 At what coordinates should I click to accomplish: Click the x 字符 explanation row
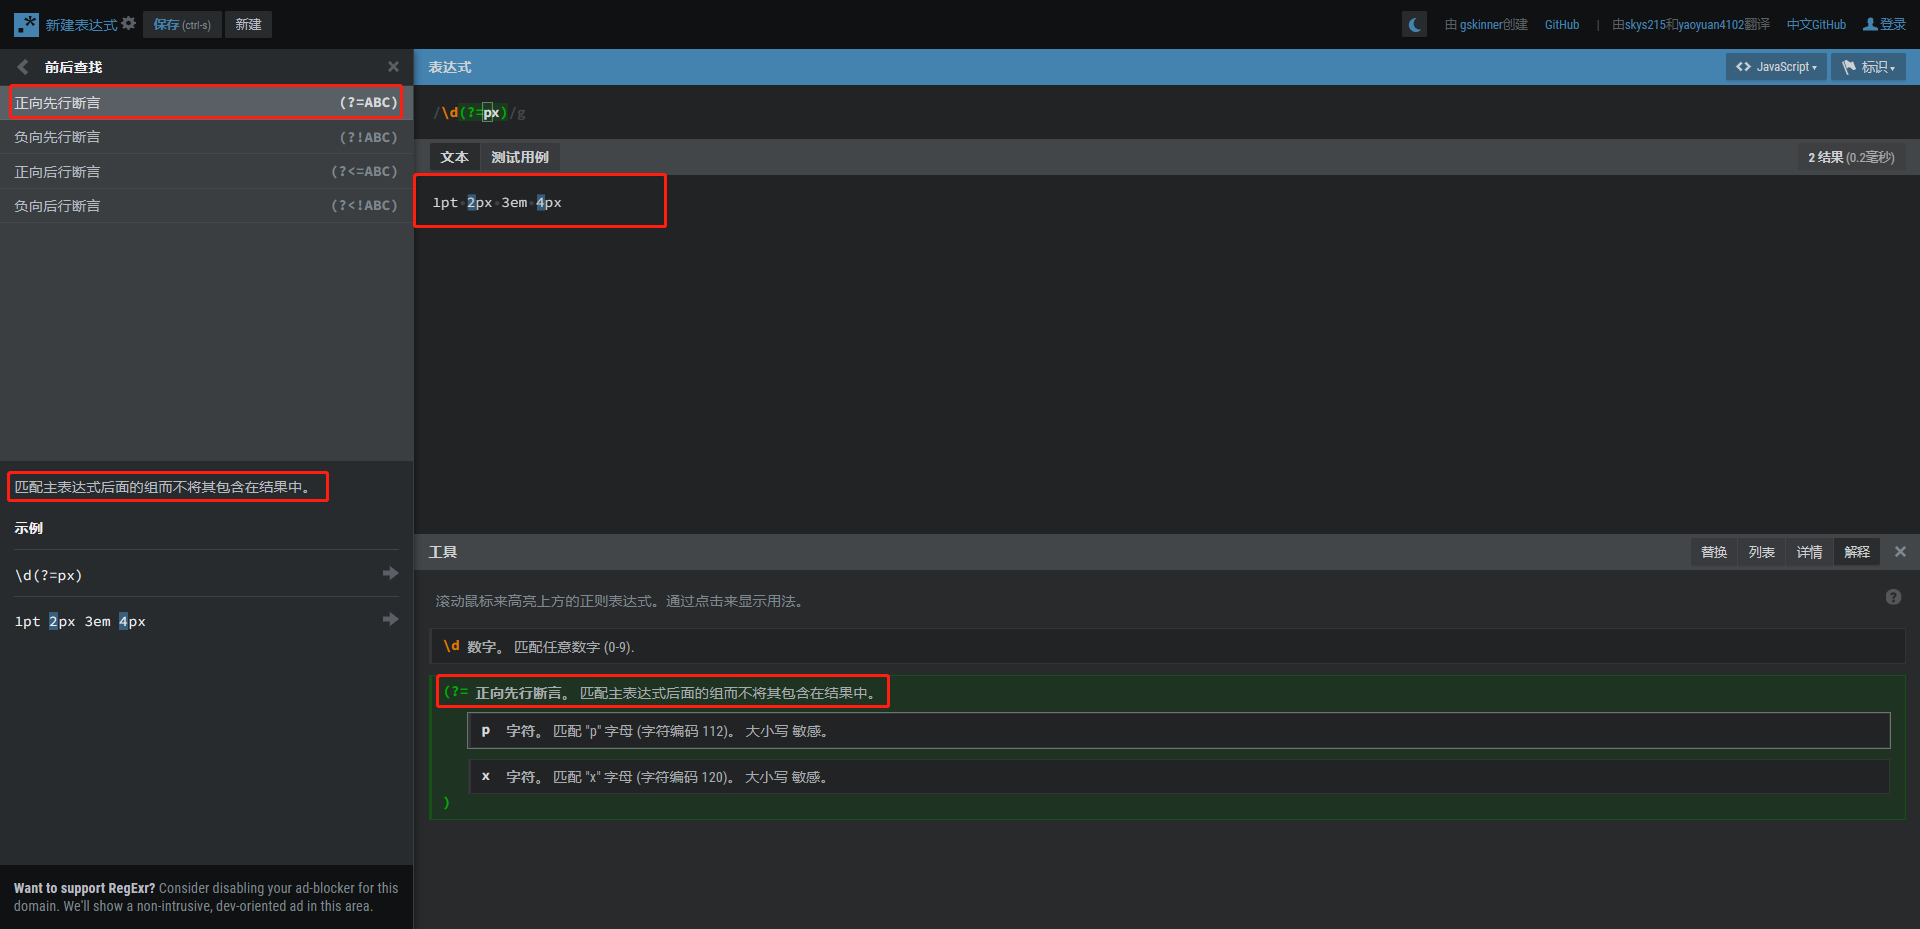[1178, 777]
